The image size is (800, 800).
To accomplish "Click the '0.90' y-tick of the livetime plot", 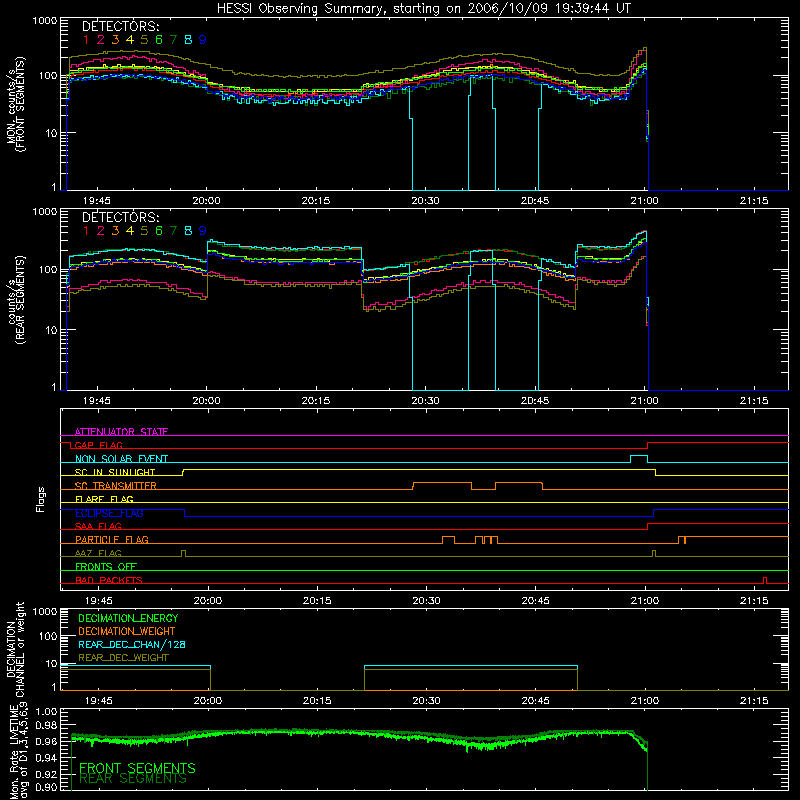I will (x=46, y=787).
